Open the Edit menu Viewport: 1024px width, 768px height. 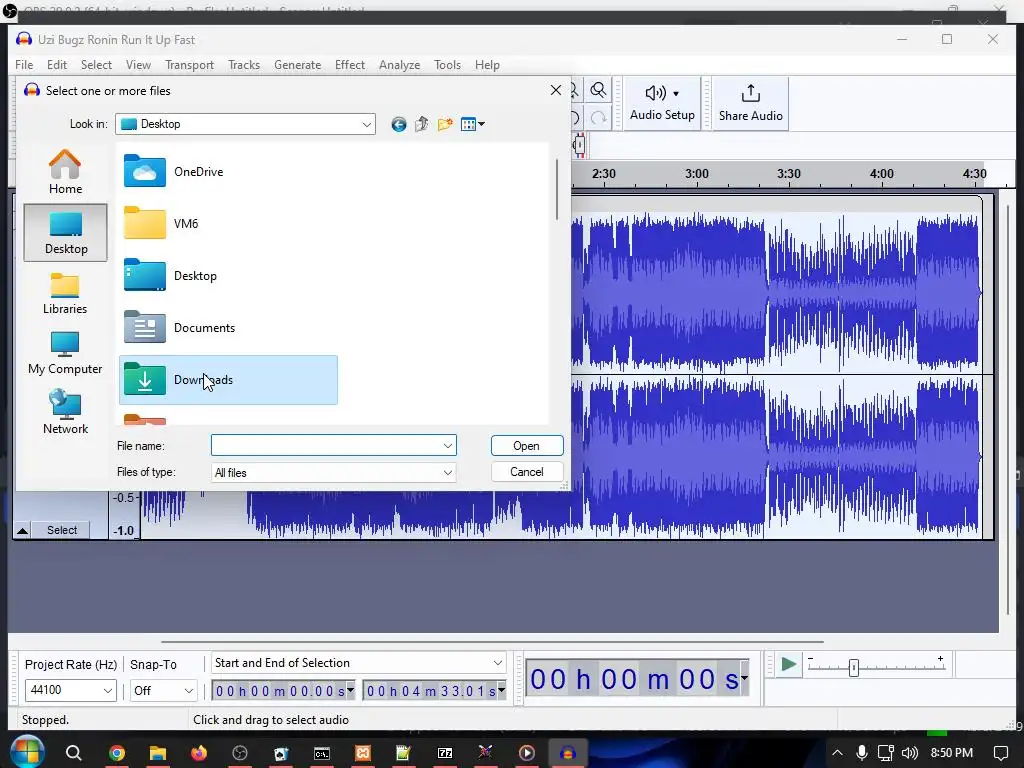click(x=57, y=65)
